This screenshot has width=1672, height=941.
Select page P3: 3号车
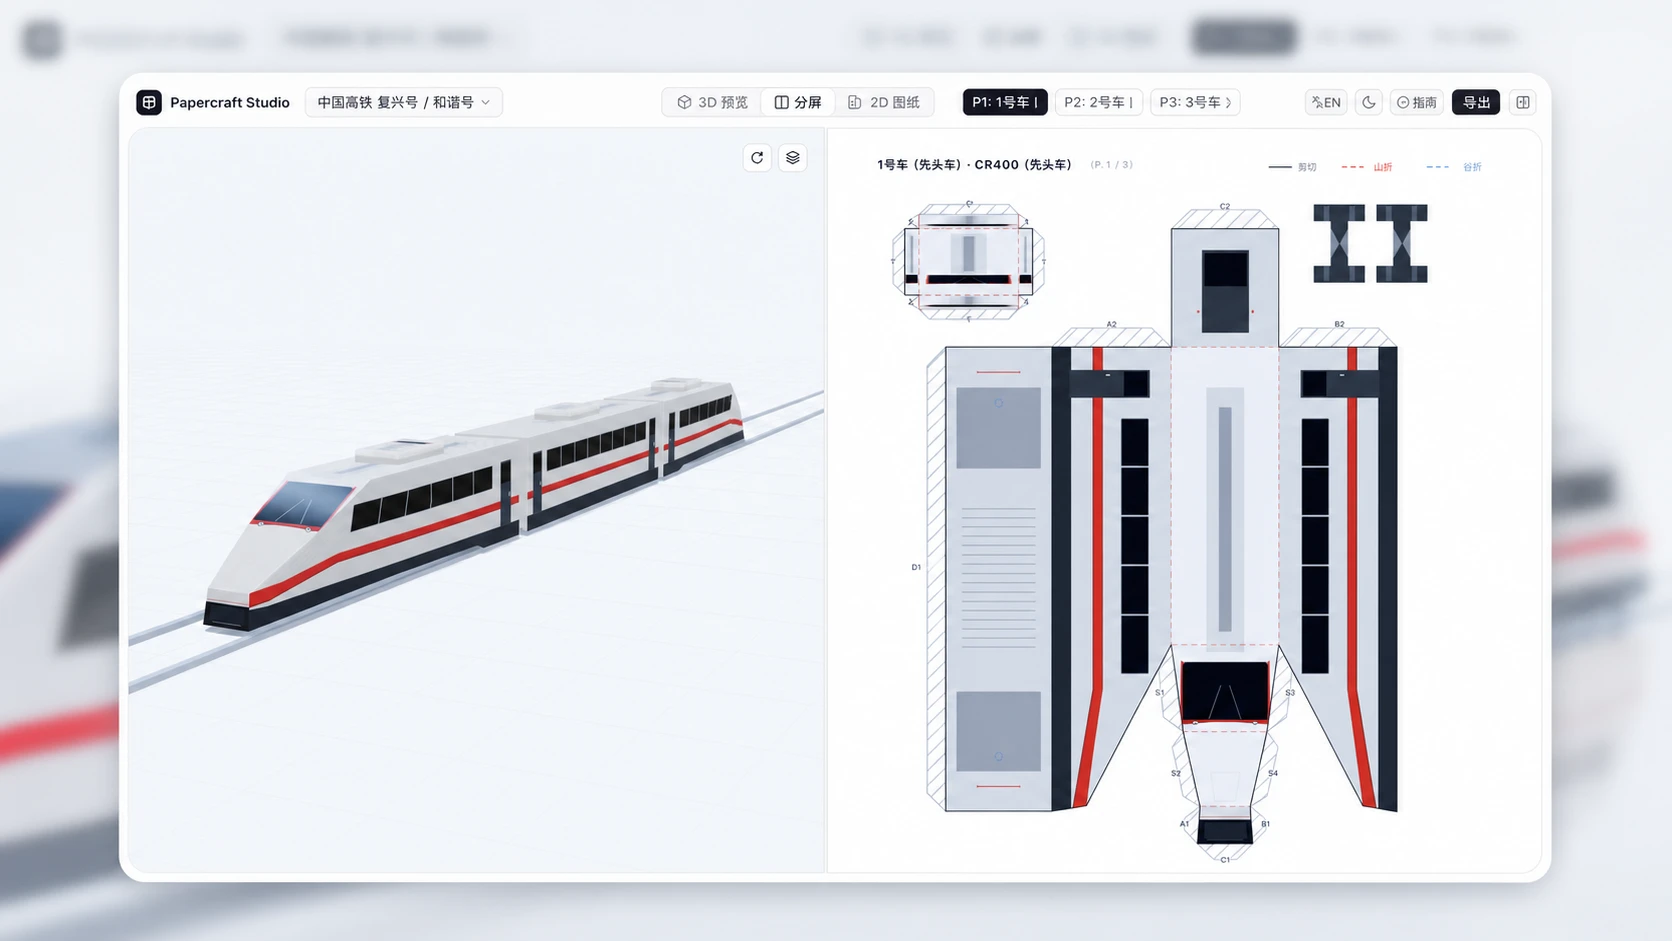click(x=1195, y=102)
